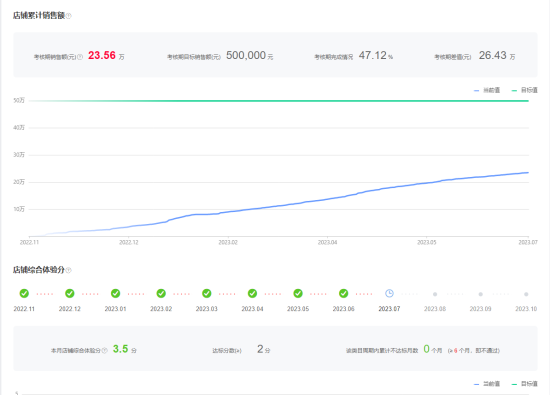Click the timeline month label 2022.11

24,309
